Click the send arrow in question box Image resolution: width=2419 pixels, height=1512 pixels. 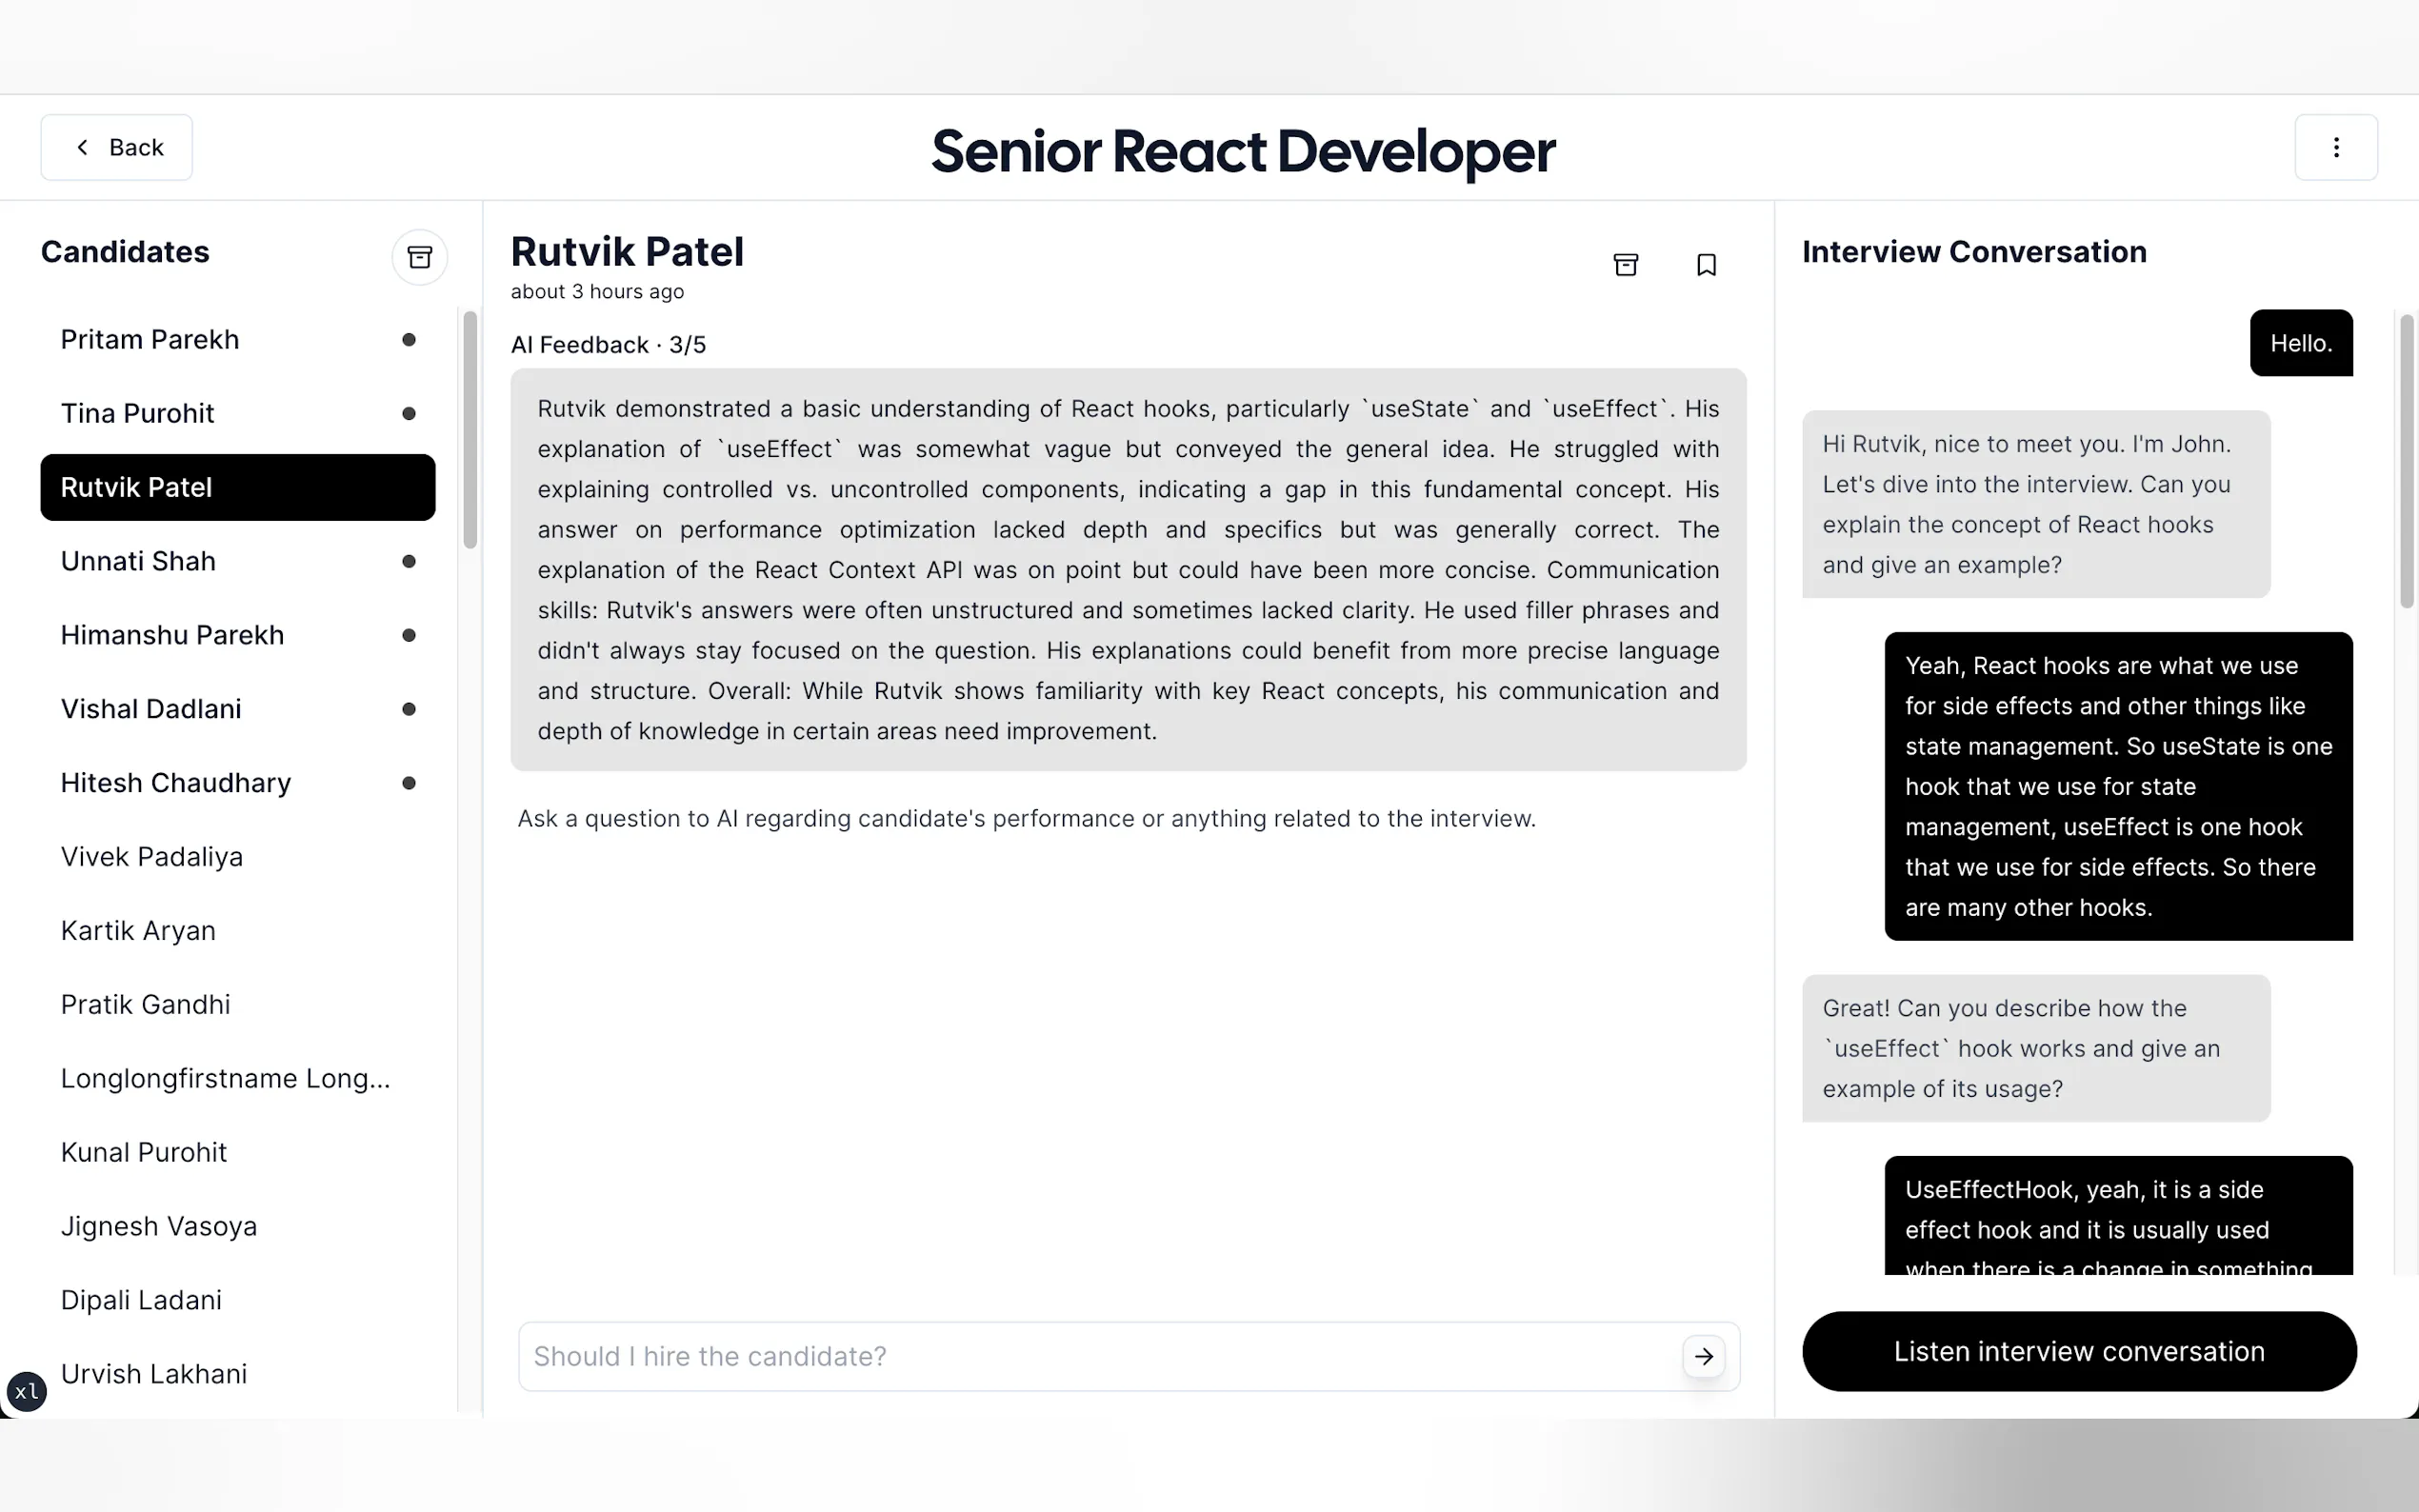[x=1703, y=1356]
